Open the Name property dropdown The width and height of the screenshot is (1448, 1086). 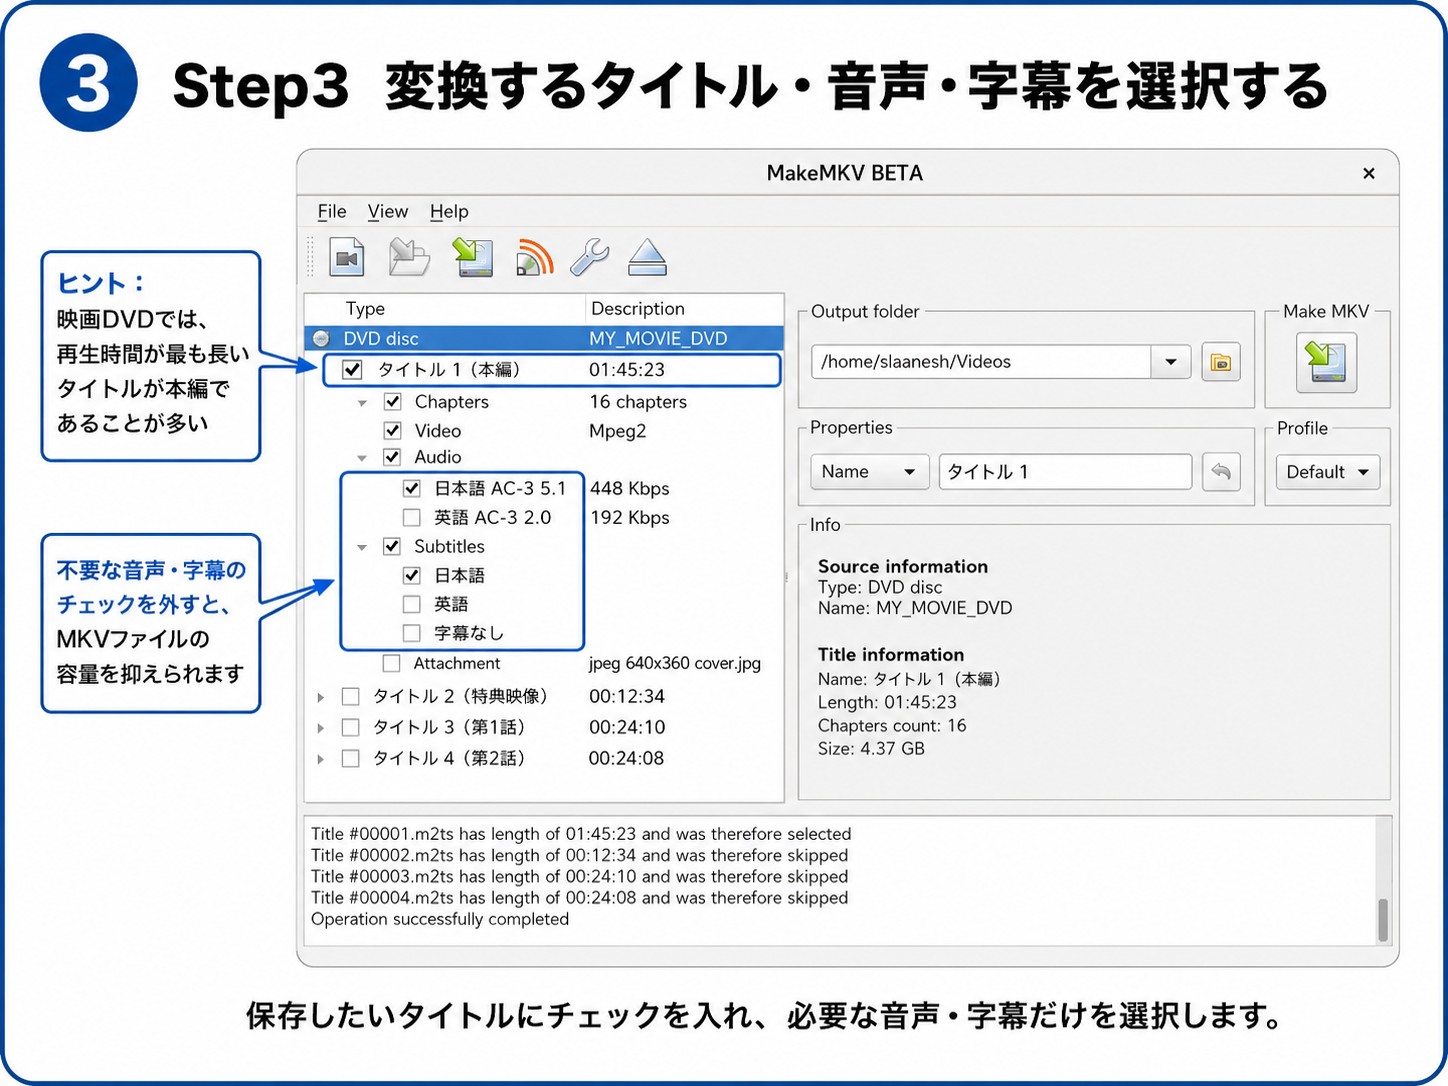869,472
